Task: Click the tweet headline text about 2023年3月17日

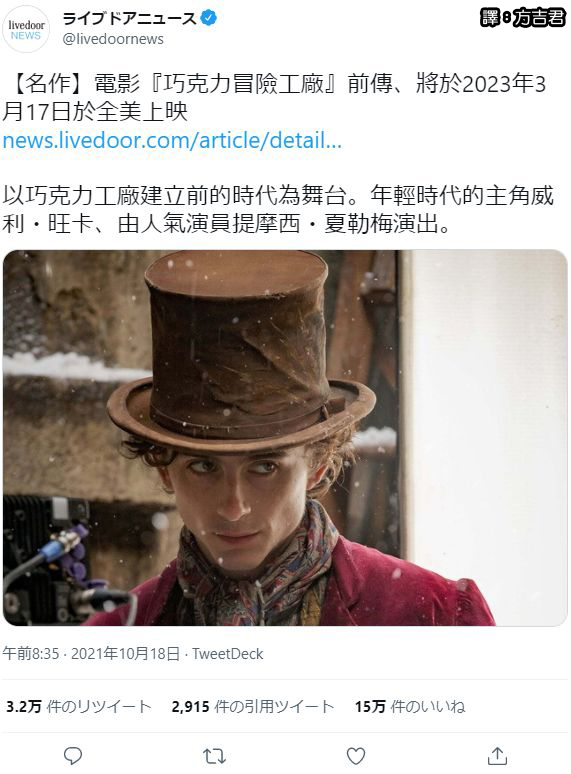Action: 274,98
